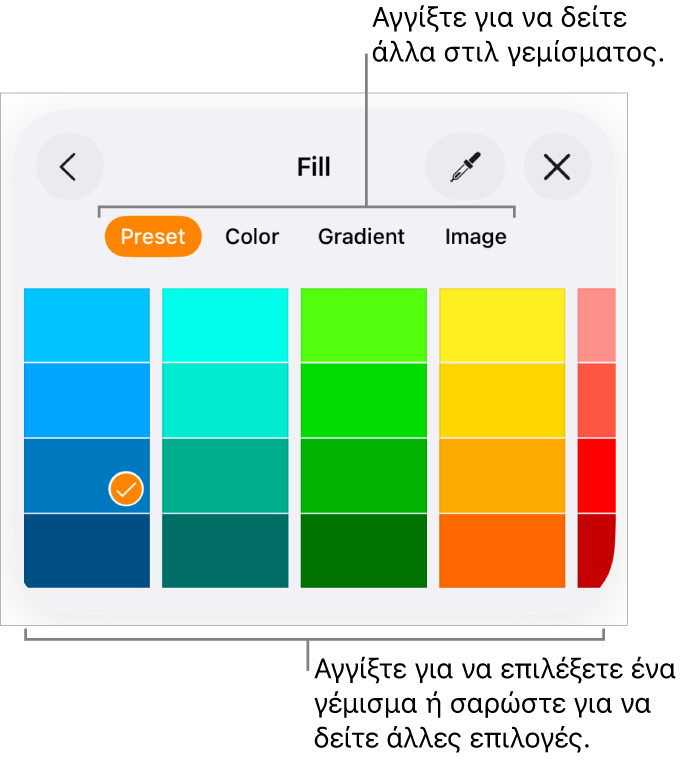Choose the dark teal swatch

click(x=225, y=550)
